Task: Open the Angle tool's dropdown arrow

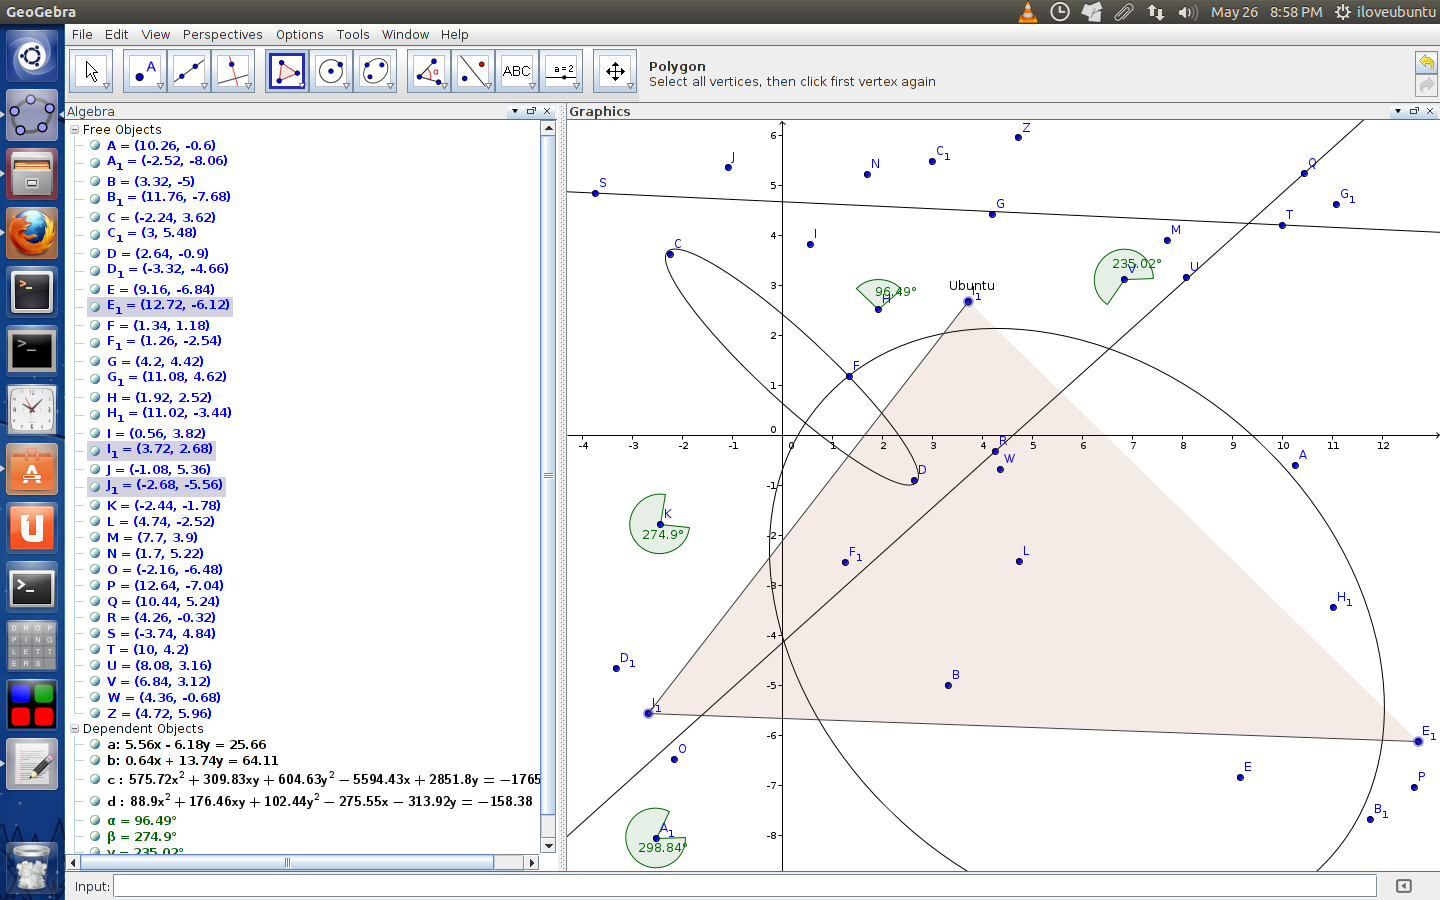Action: 444,87
